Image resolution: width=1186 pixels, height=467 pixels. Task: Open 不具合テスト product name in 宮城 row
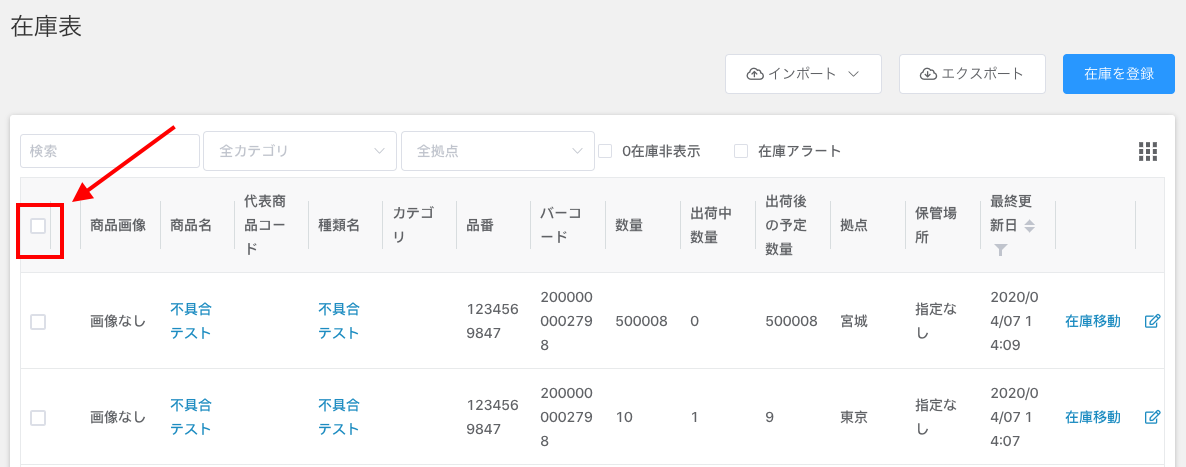(191, 321)
